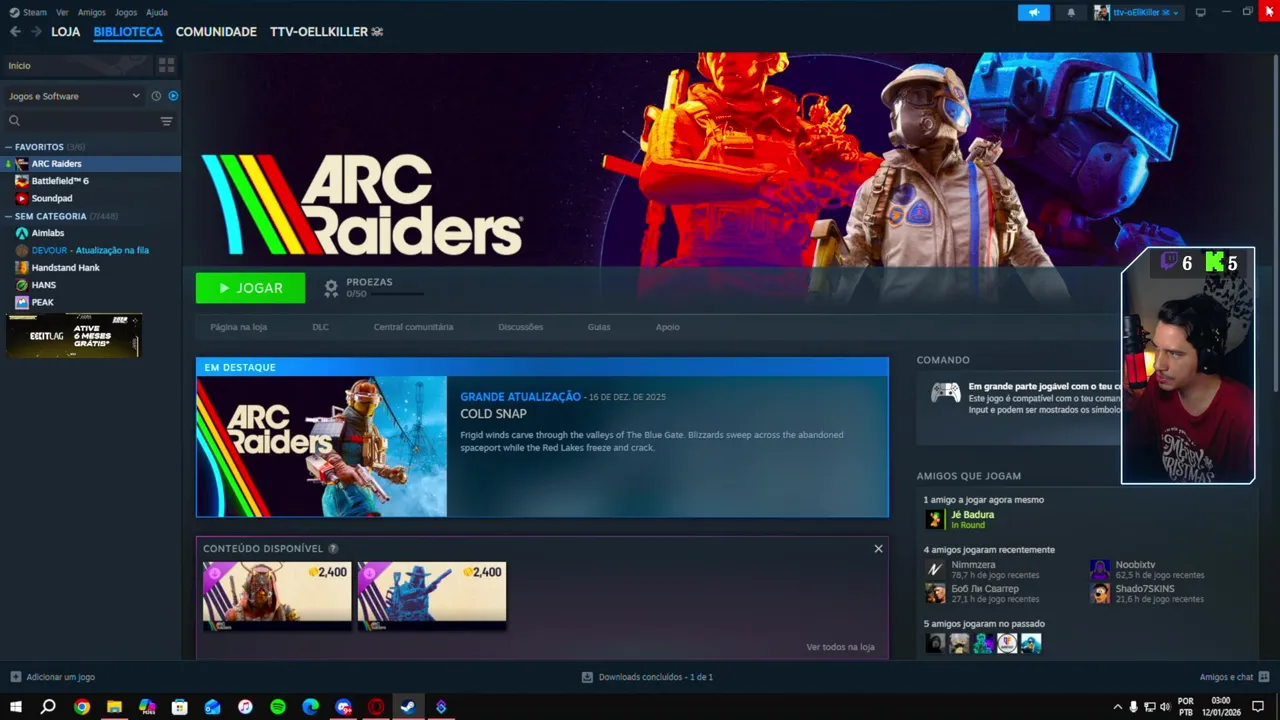Toggle the ready-to-play filter icon
This screenshot has width=1280, height=720.
point(173,96)
